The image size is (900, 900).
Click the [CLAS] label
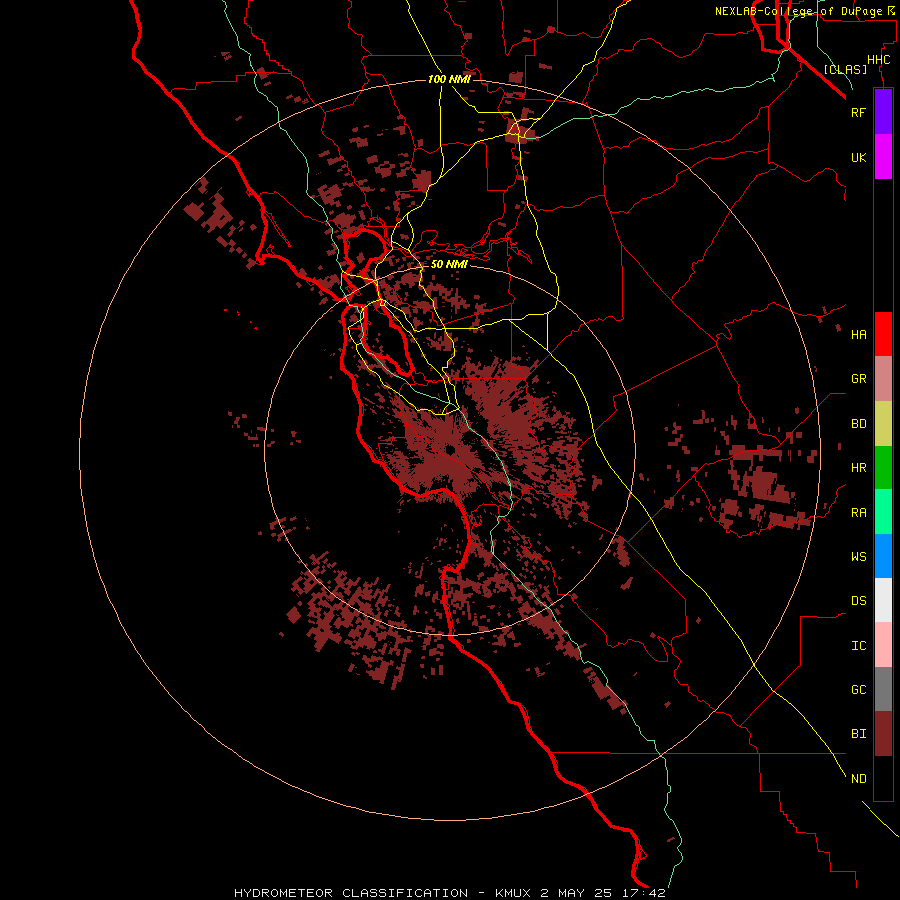coord(845,70)
